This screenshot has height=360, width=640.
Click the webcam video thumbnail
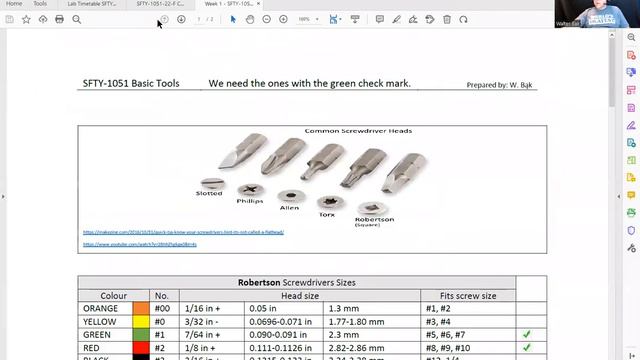tap(597, 14)
